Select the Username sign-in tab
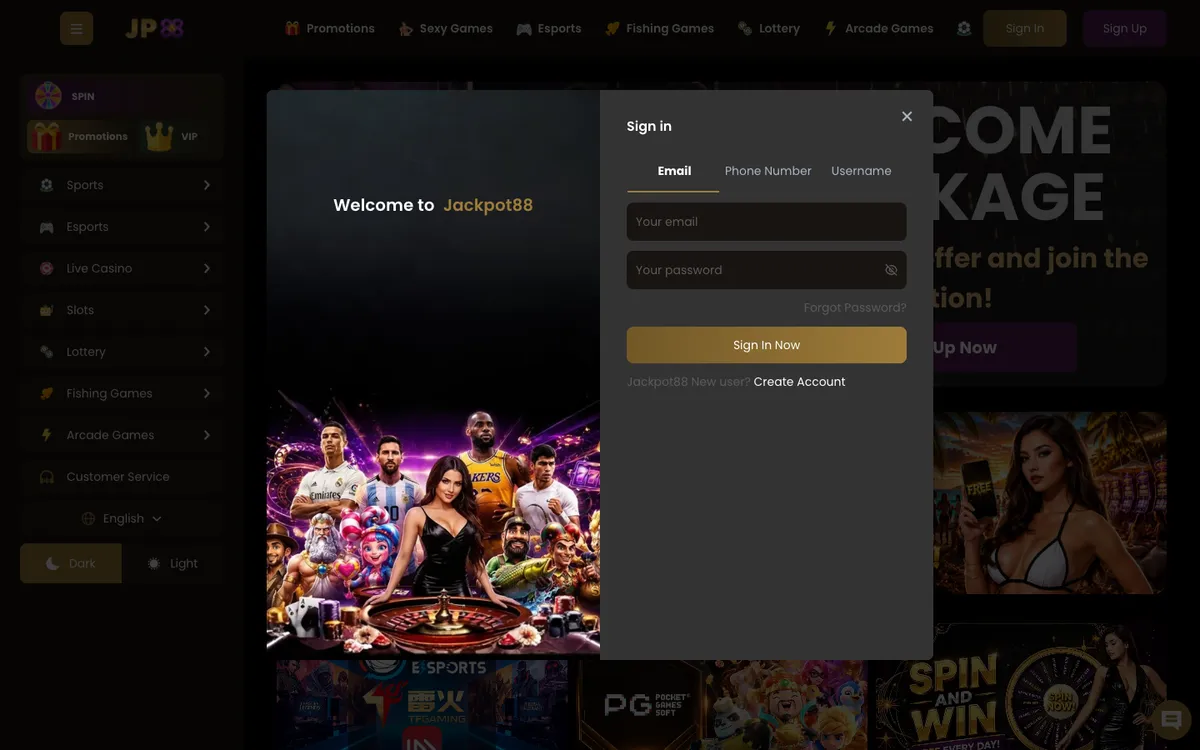1200x750 pixels. click(x=861, y=171)
